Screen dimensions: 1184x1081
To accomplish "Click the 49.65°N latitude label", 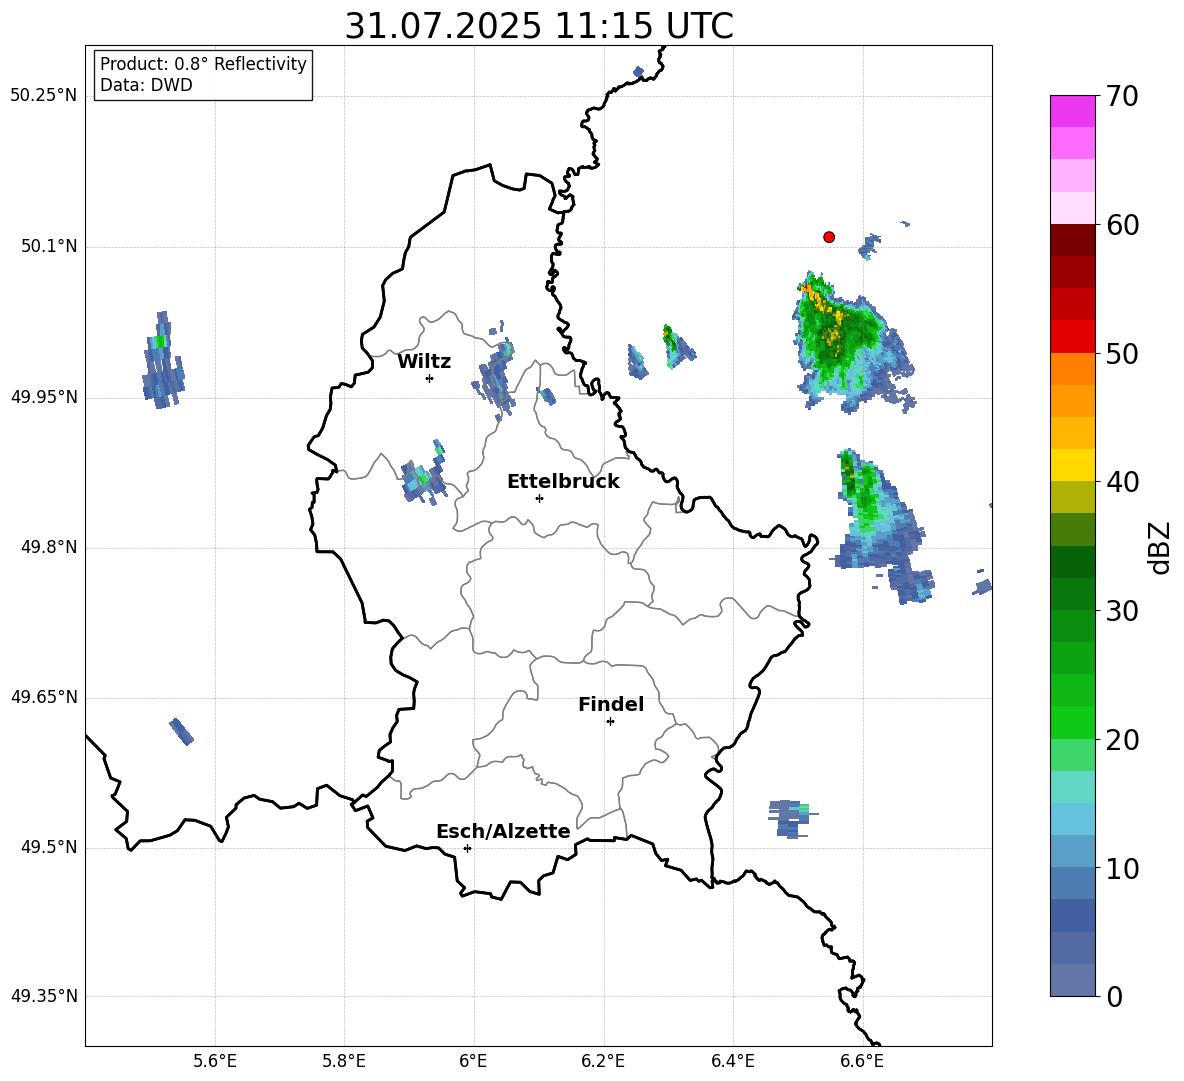I will (x=44, y=697).
